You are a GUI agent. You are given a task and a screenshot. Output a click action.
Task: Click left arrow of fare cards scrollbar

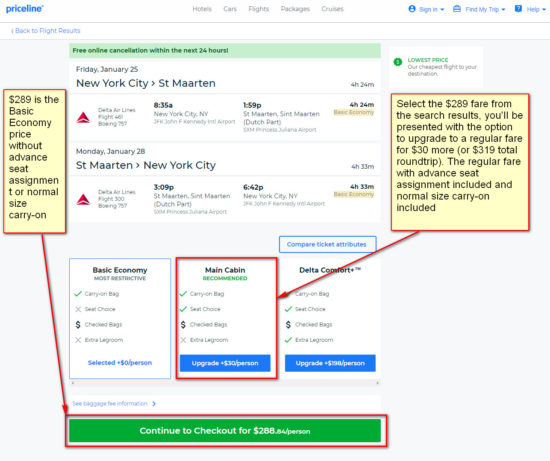[73, 383]
